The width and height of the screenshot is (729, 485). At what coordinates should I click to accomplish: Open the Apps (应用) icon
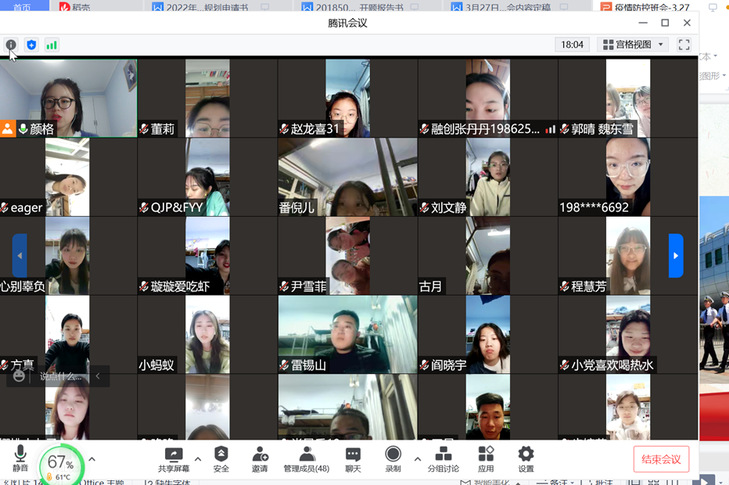click(486, 458)
